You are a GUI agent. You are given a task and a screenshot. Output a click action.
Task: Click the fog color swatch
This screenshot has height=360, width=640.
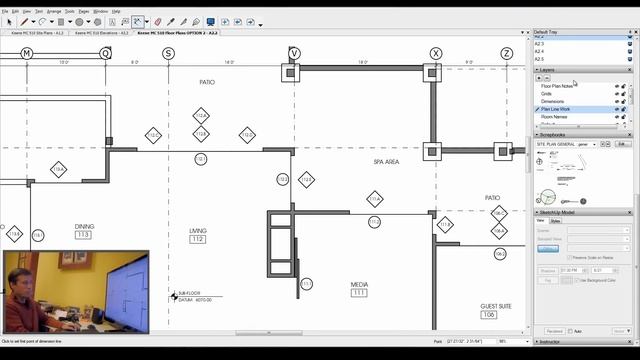click(566, 280)
